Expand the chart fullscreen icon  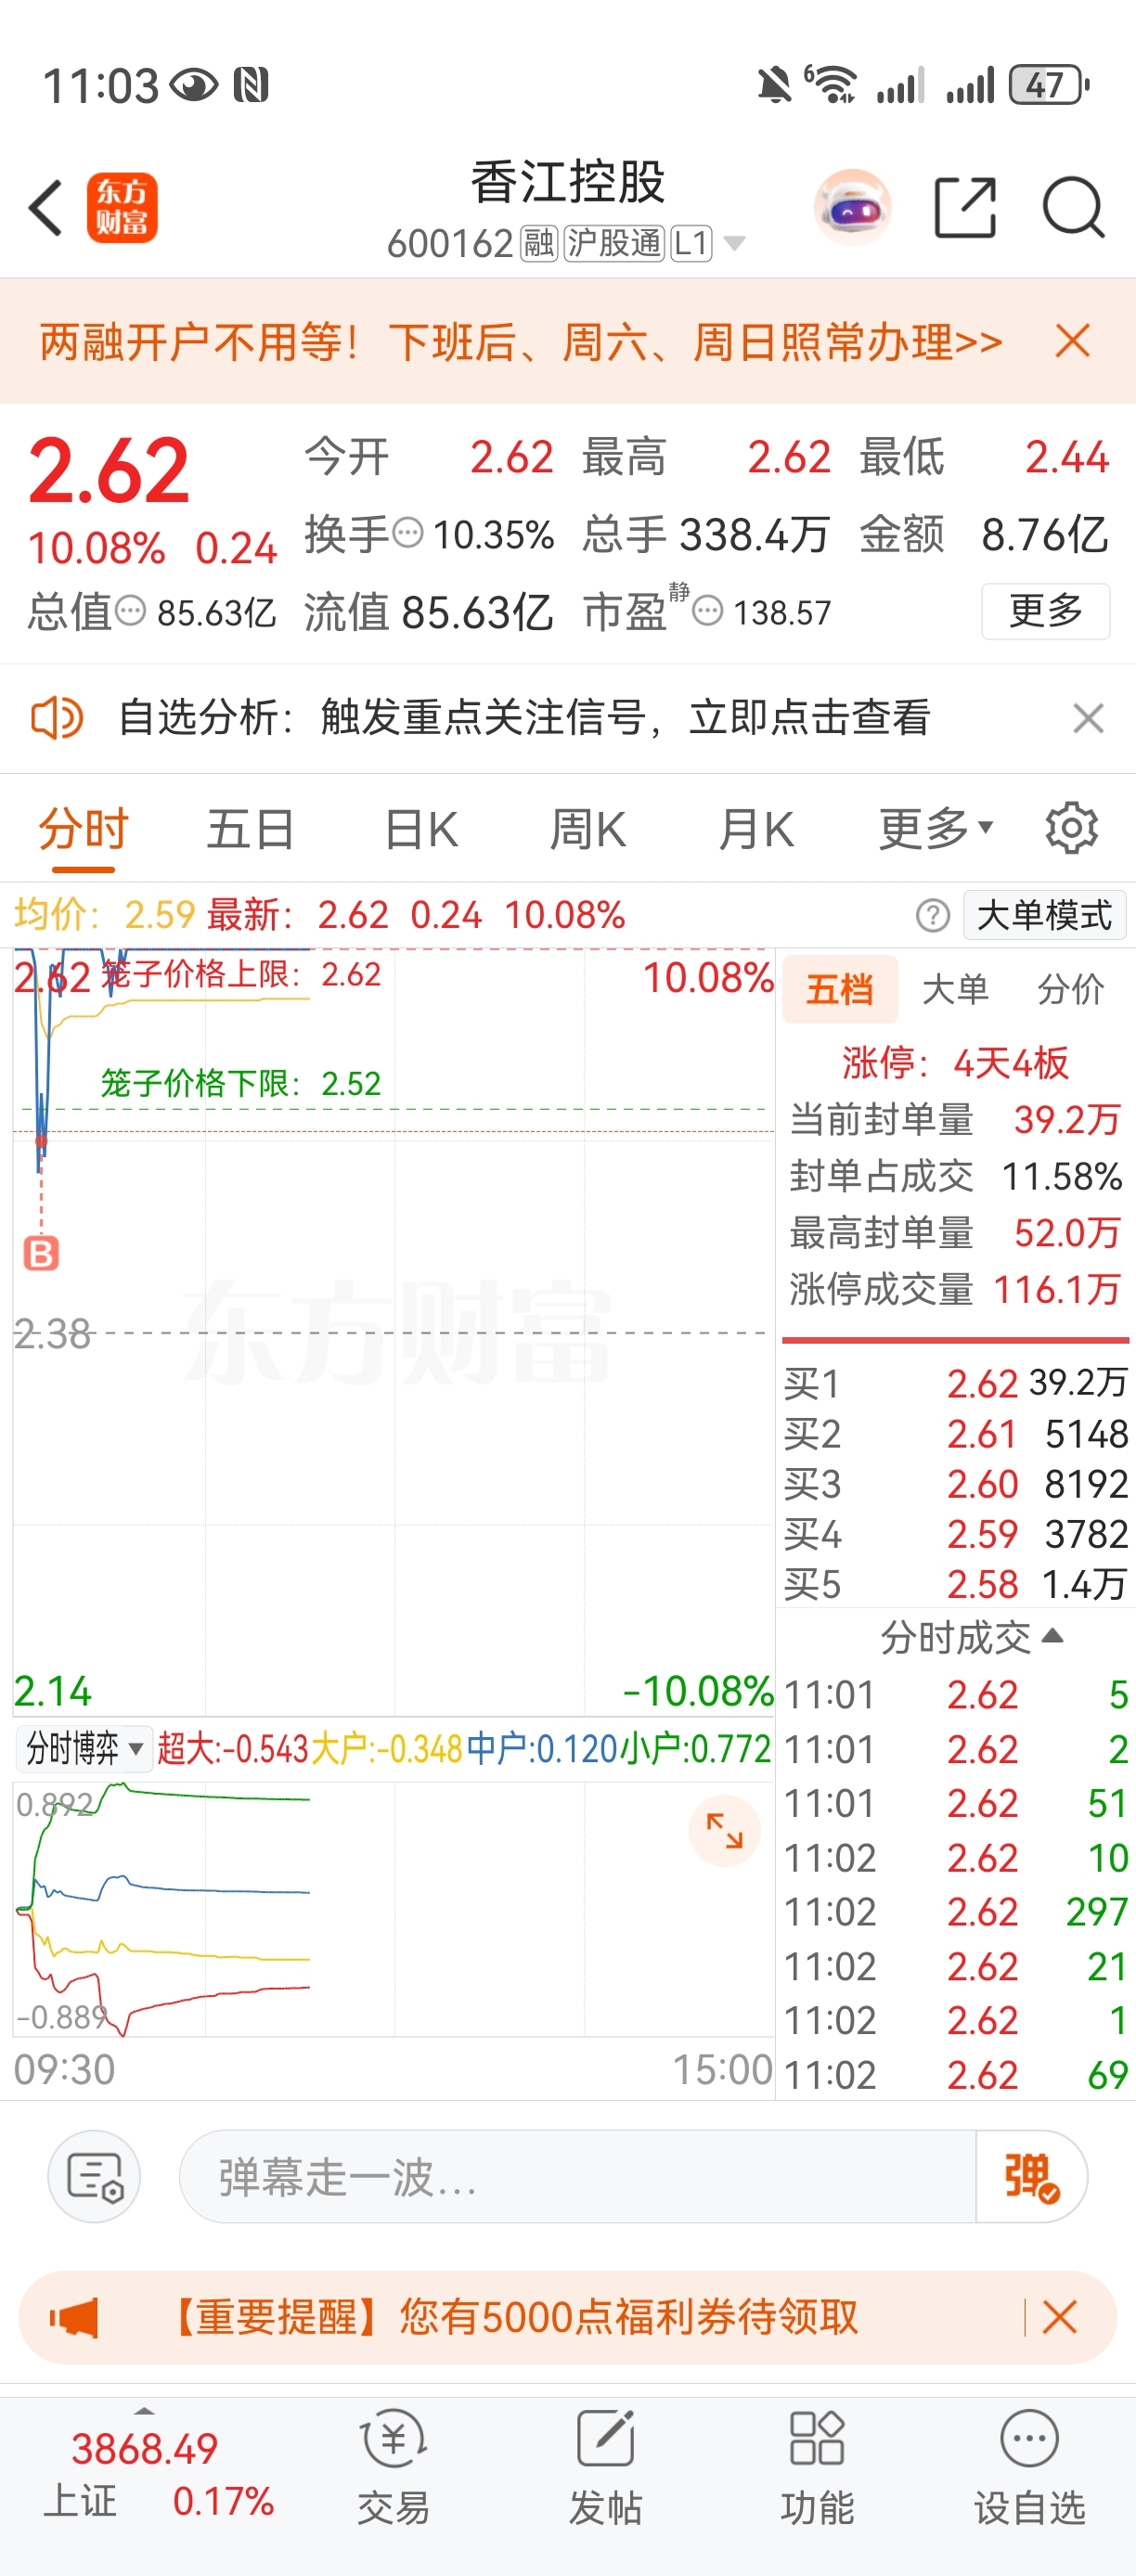pyautogui.click(x=724, y=1830)
